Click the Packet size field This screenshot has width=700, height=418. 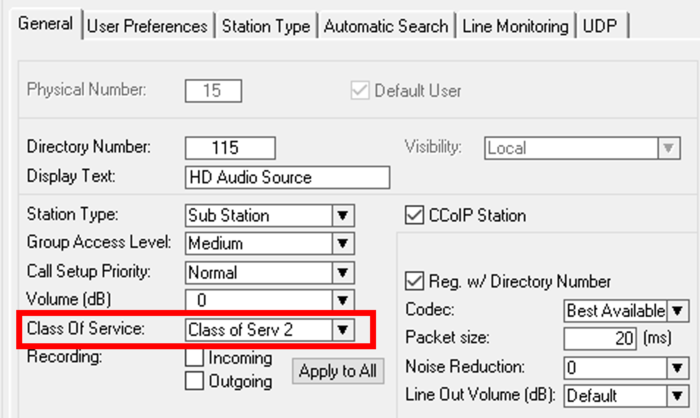click(x=600, y=339)
